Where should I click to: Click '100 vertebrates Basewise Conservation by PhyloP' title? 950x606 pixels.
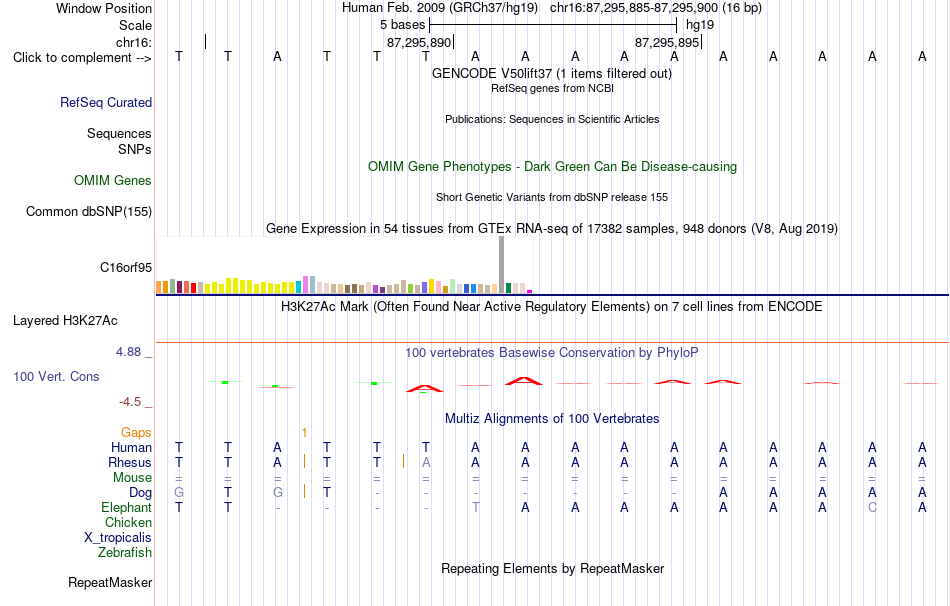click(552, 353)
